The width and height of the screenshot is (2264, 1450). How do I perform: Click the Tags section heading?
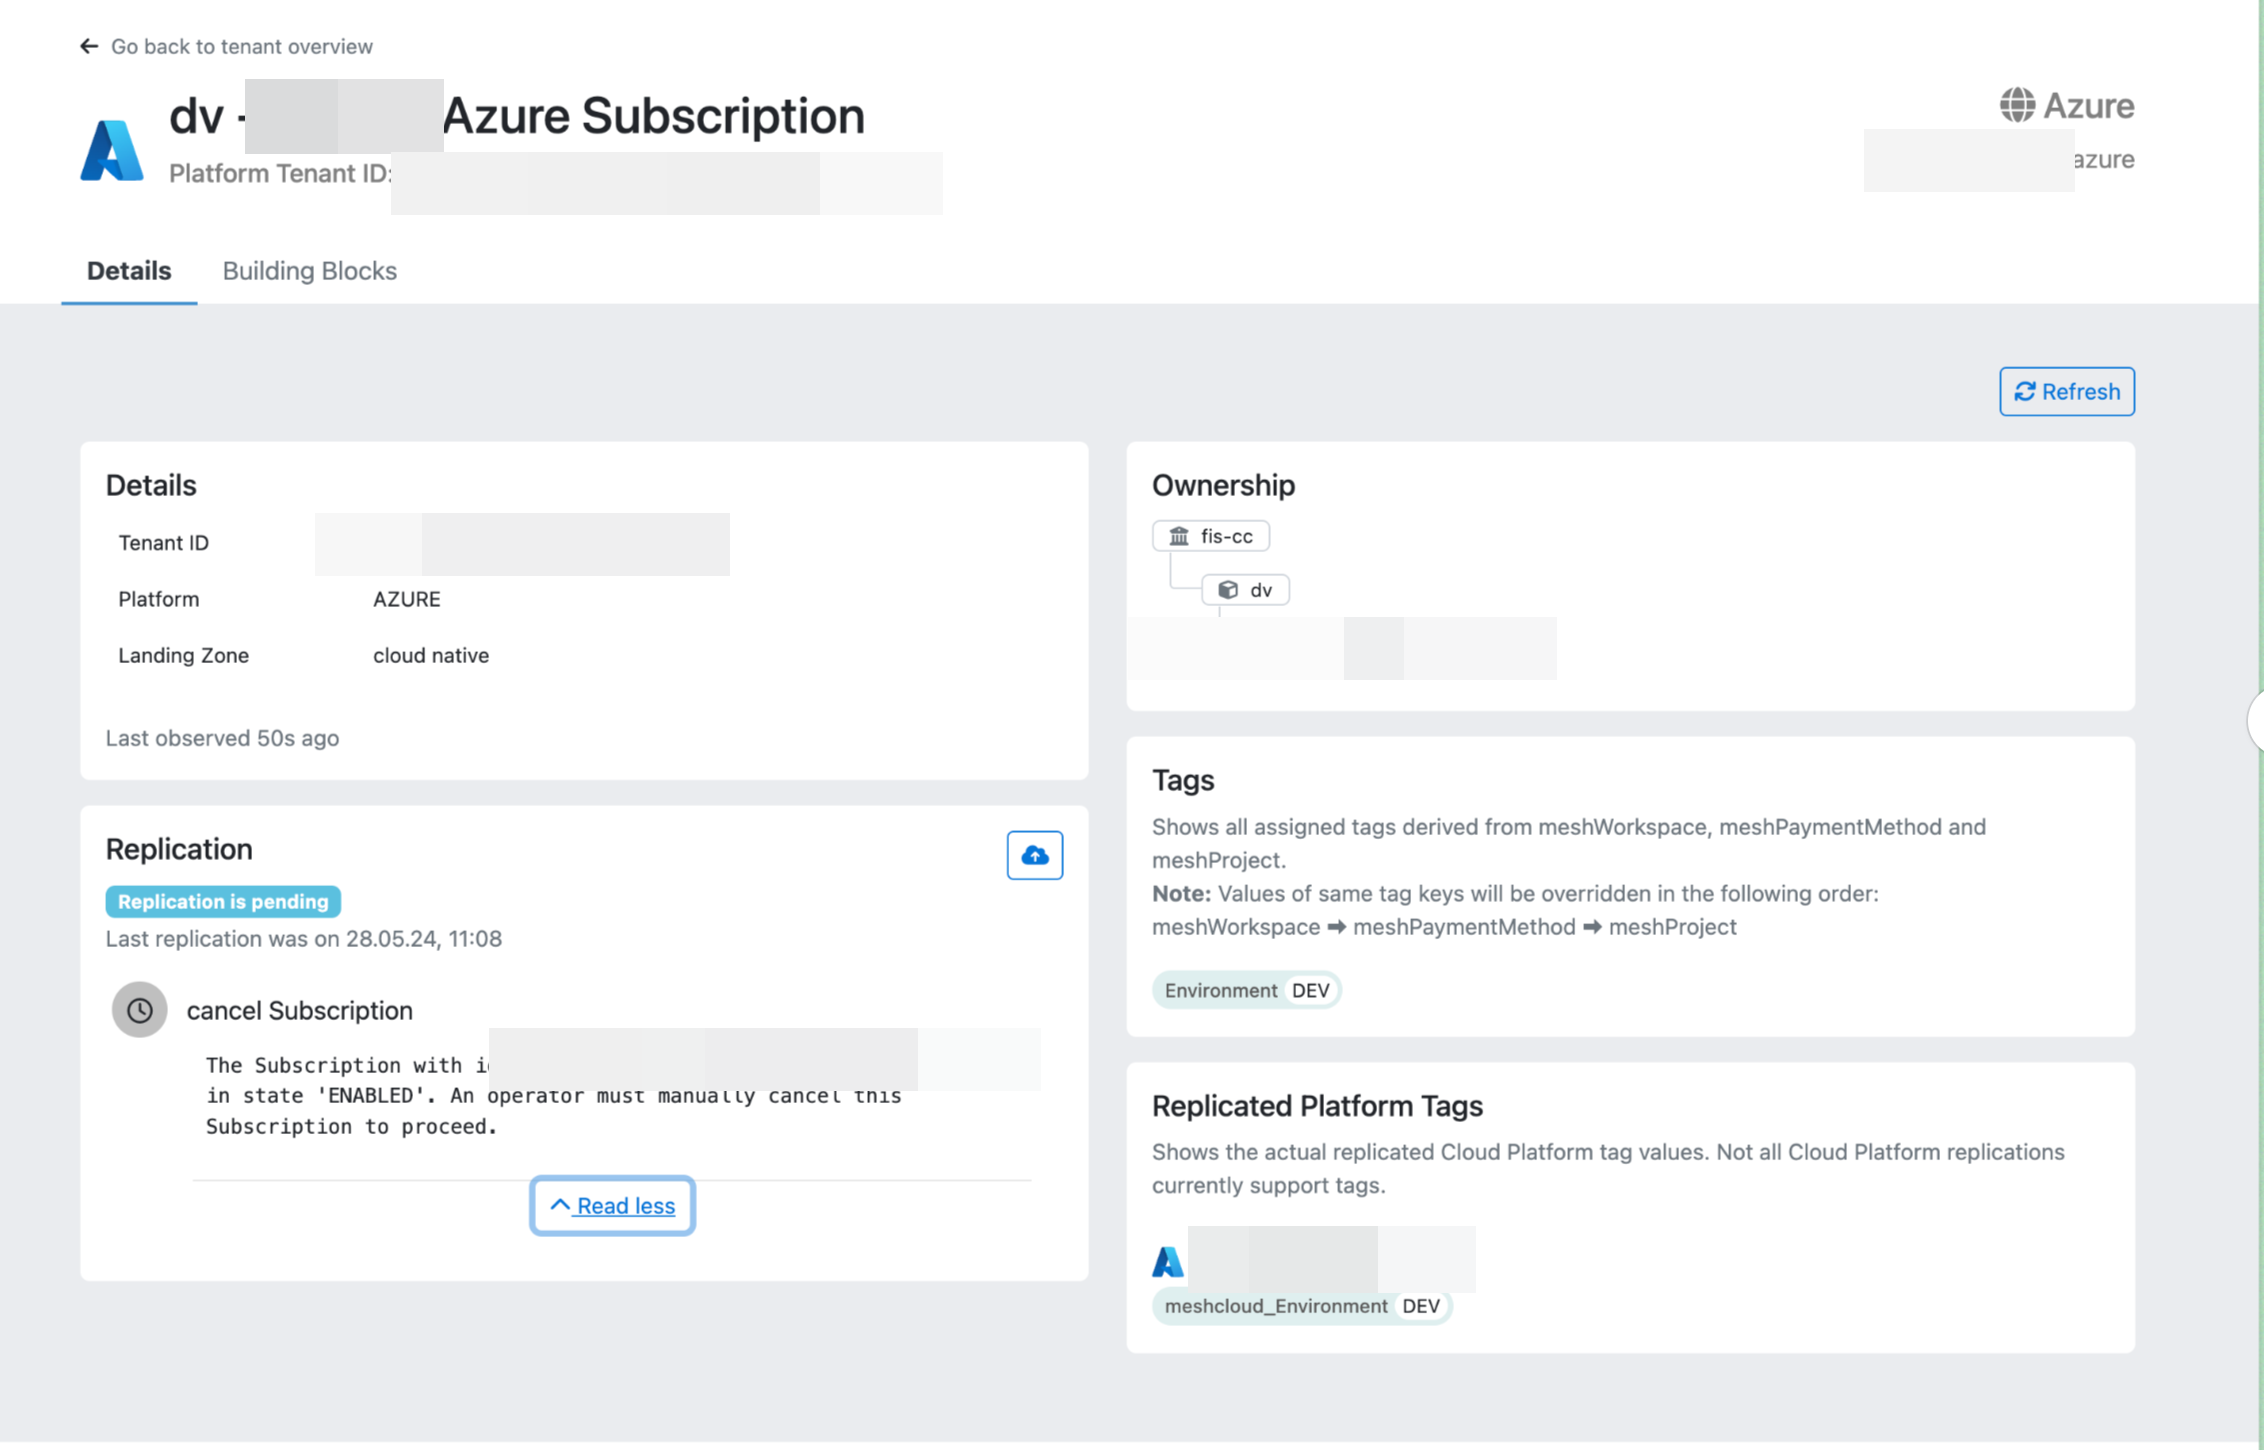click(1182, 780)
